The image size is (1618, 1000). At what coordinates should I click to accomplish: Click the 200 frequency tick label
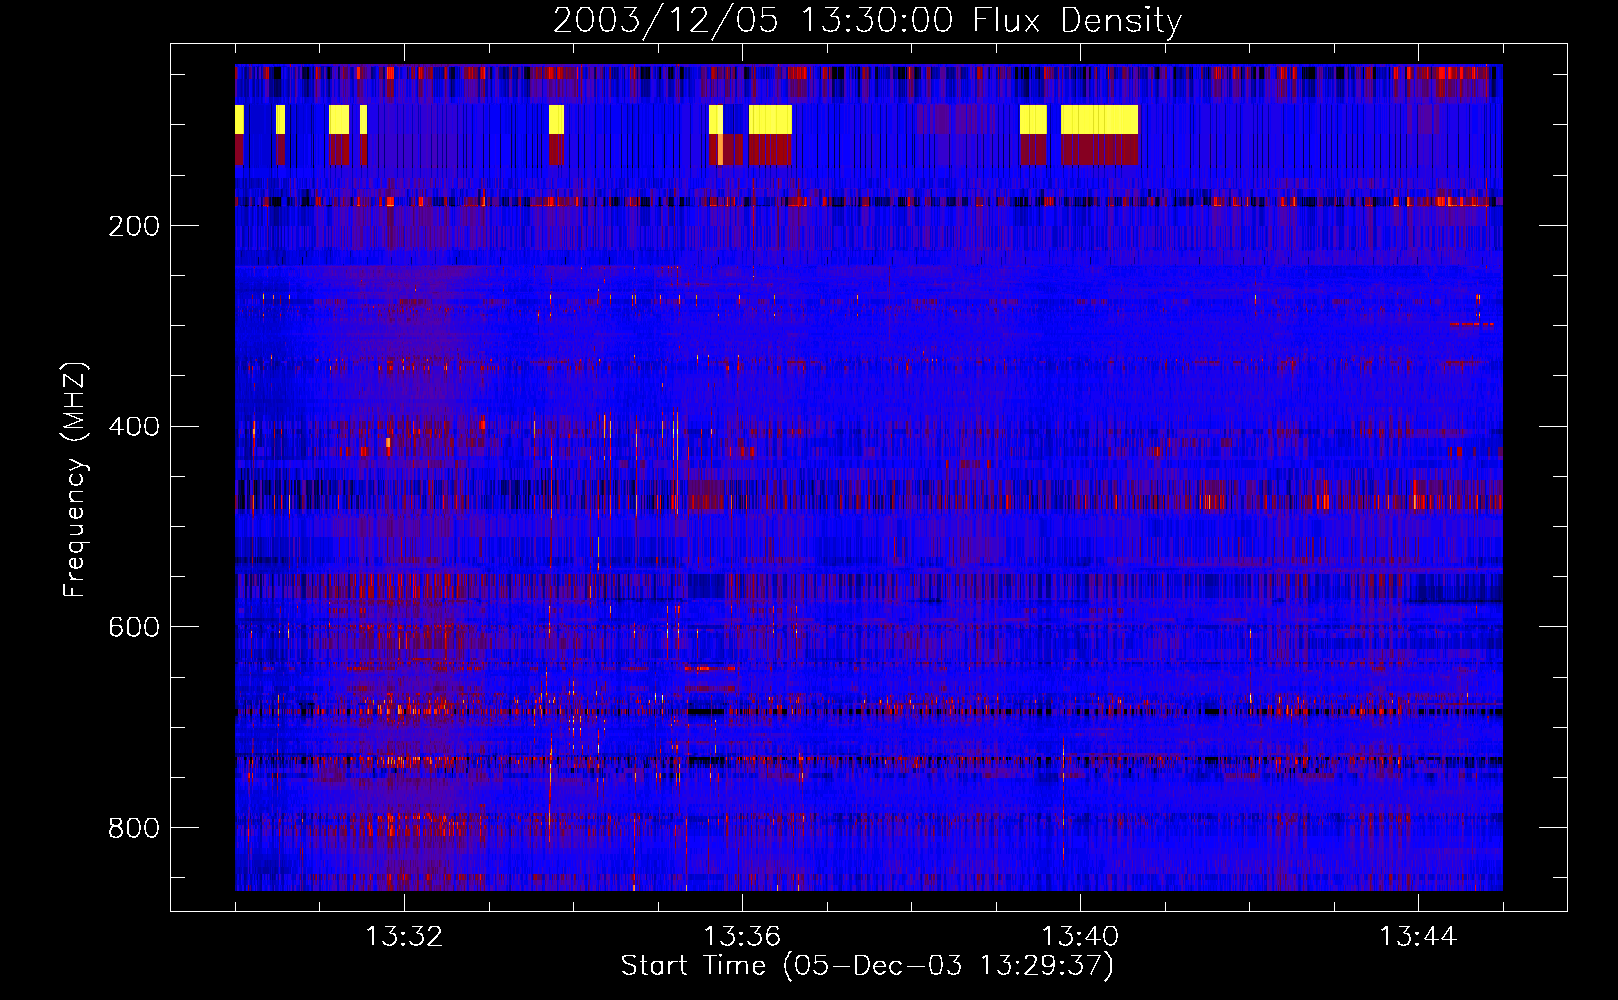pos(134,226)
